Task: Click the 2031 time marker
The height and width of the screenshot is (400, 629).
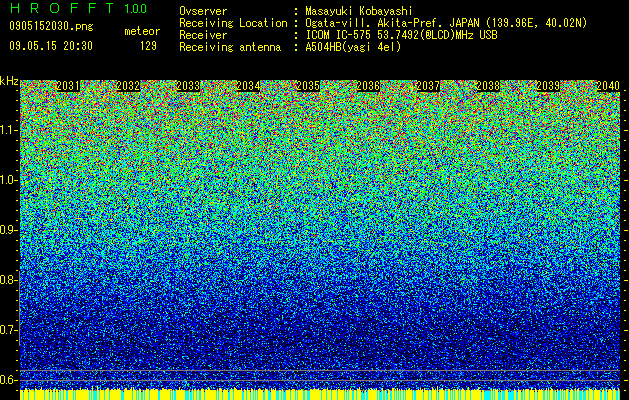Action: (68, 86)
